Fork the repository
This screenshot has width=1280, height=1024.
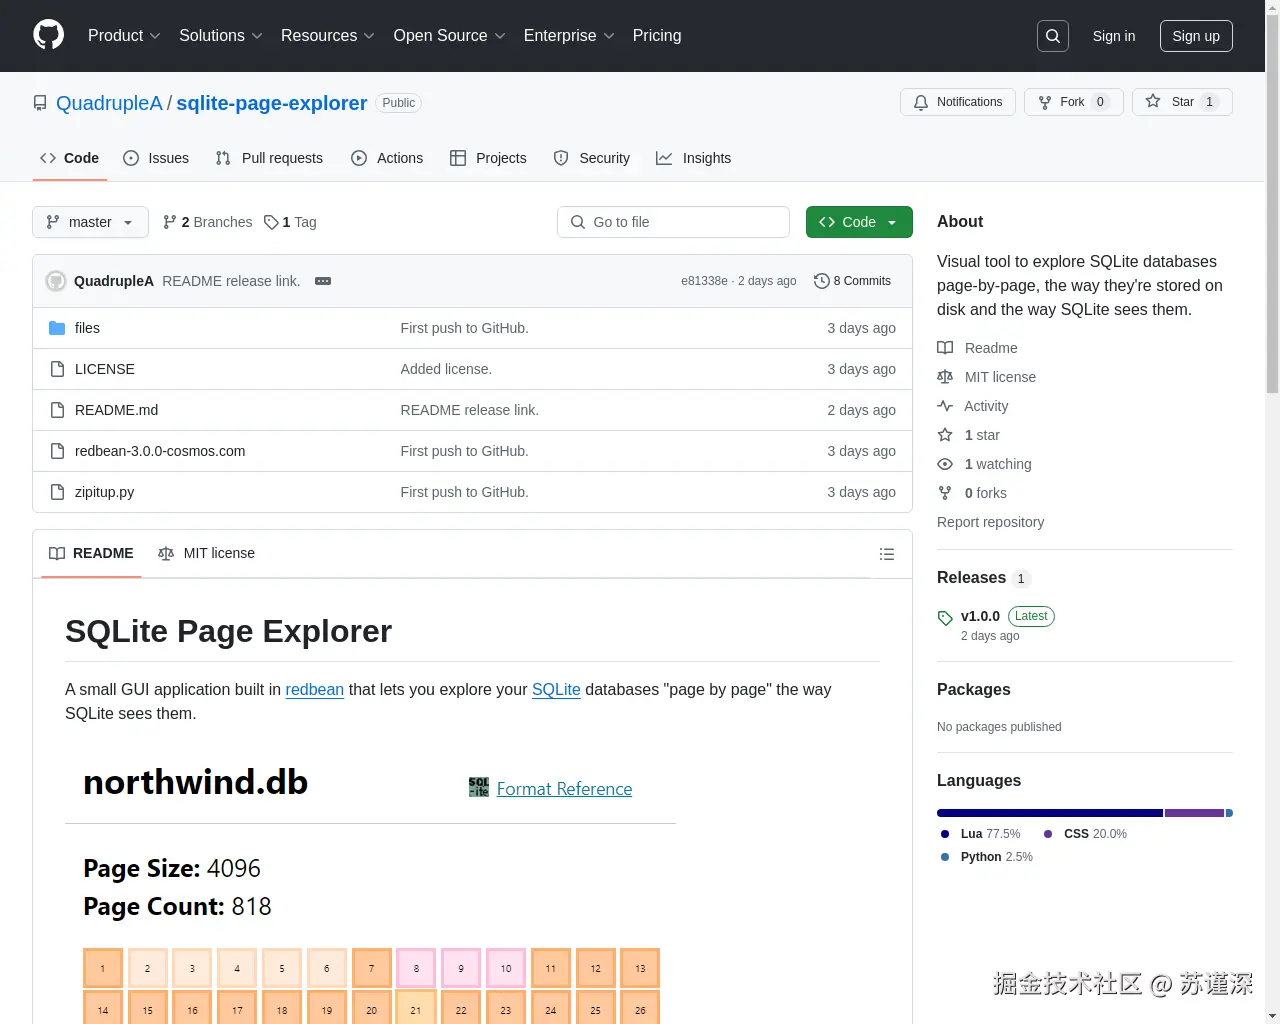tap(1072, 101)
